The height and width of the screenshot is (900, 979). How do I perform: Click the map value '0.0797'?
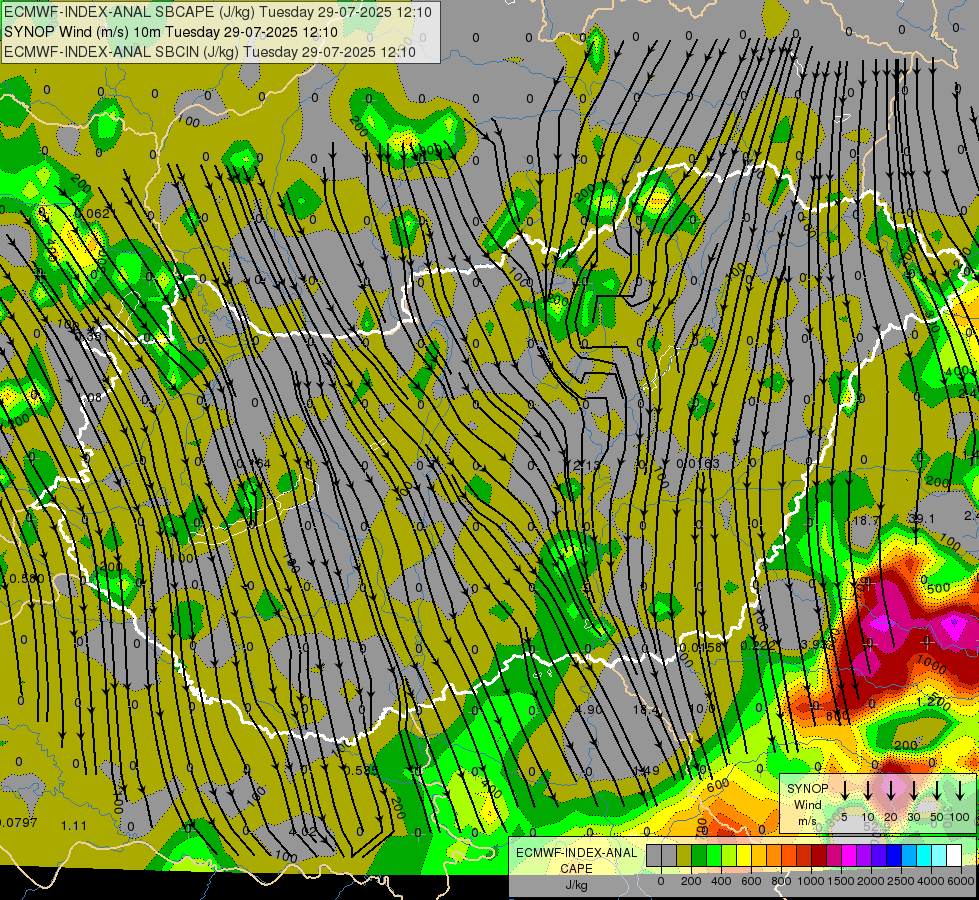pyautogui.click(x=18, y=823)
